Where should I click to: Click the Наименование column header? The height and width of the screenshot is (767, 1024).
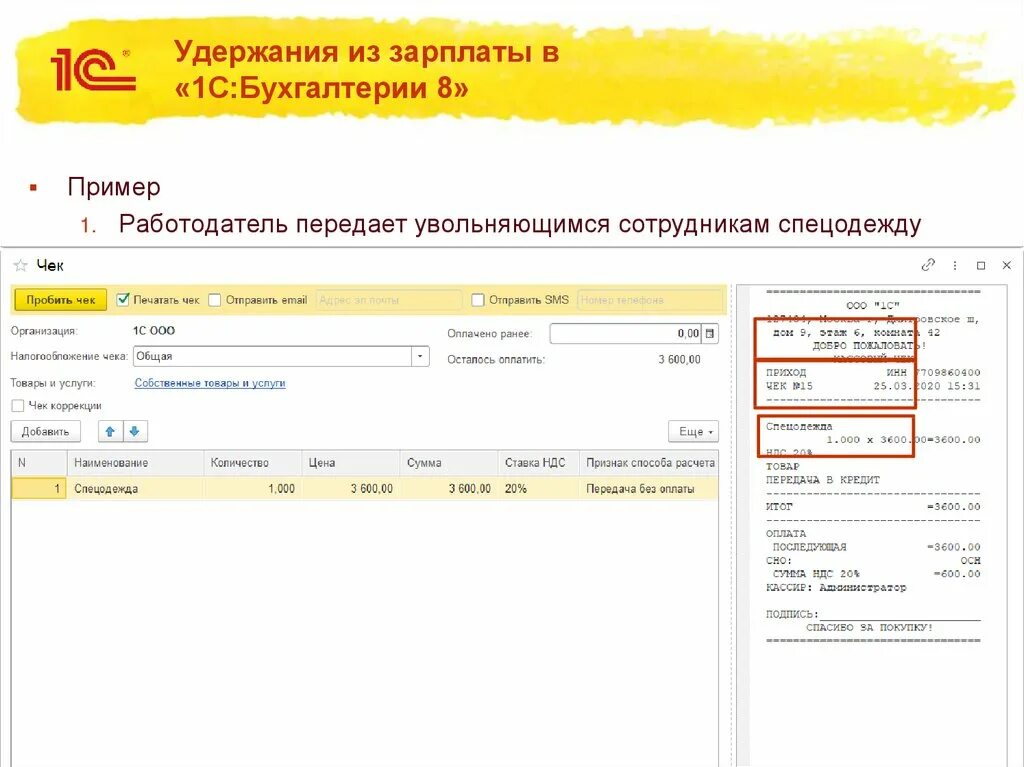point(135,463)
